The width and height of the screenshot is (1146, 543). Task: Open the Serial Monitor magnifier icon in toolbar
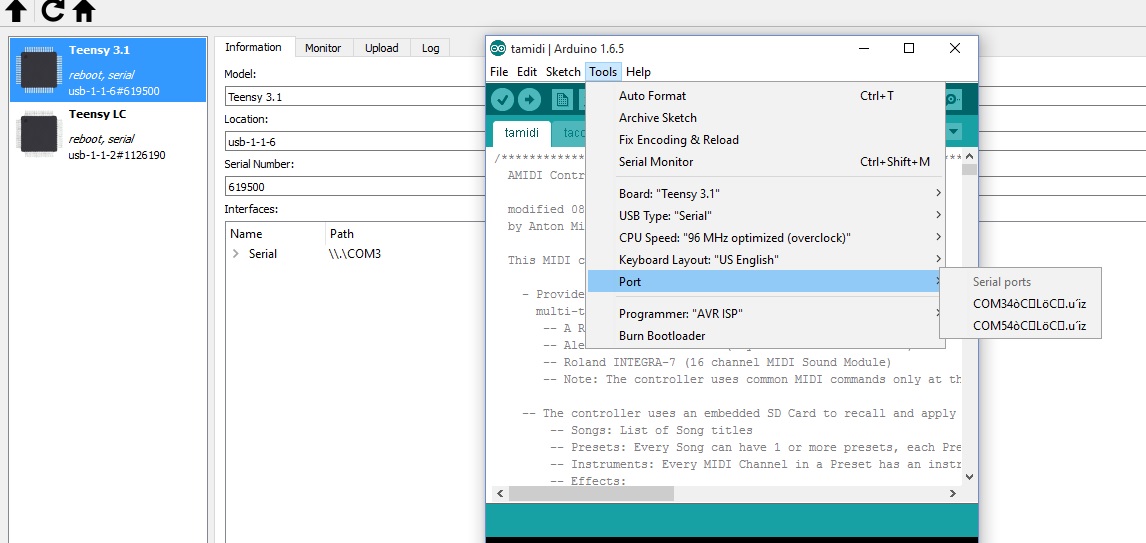click(952, 99)
